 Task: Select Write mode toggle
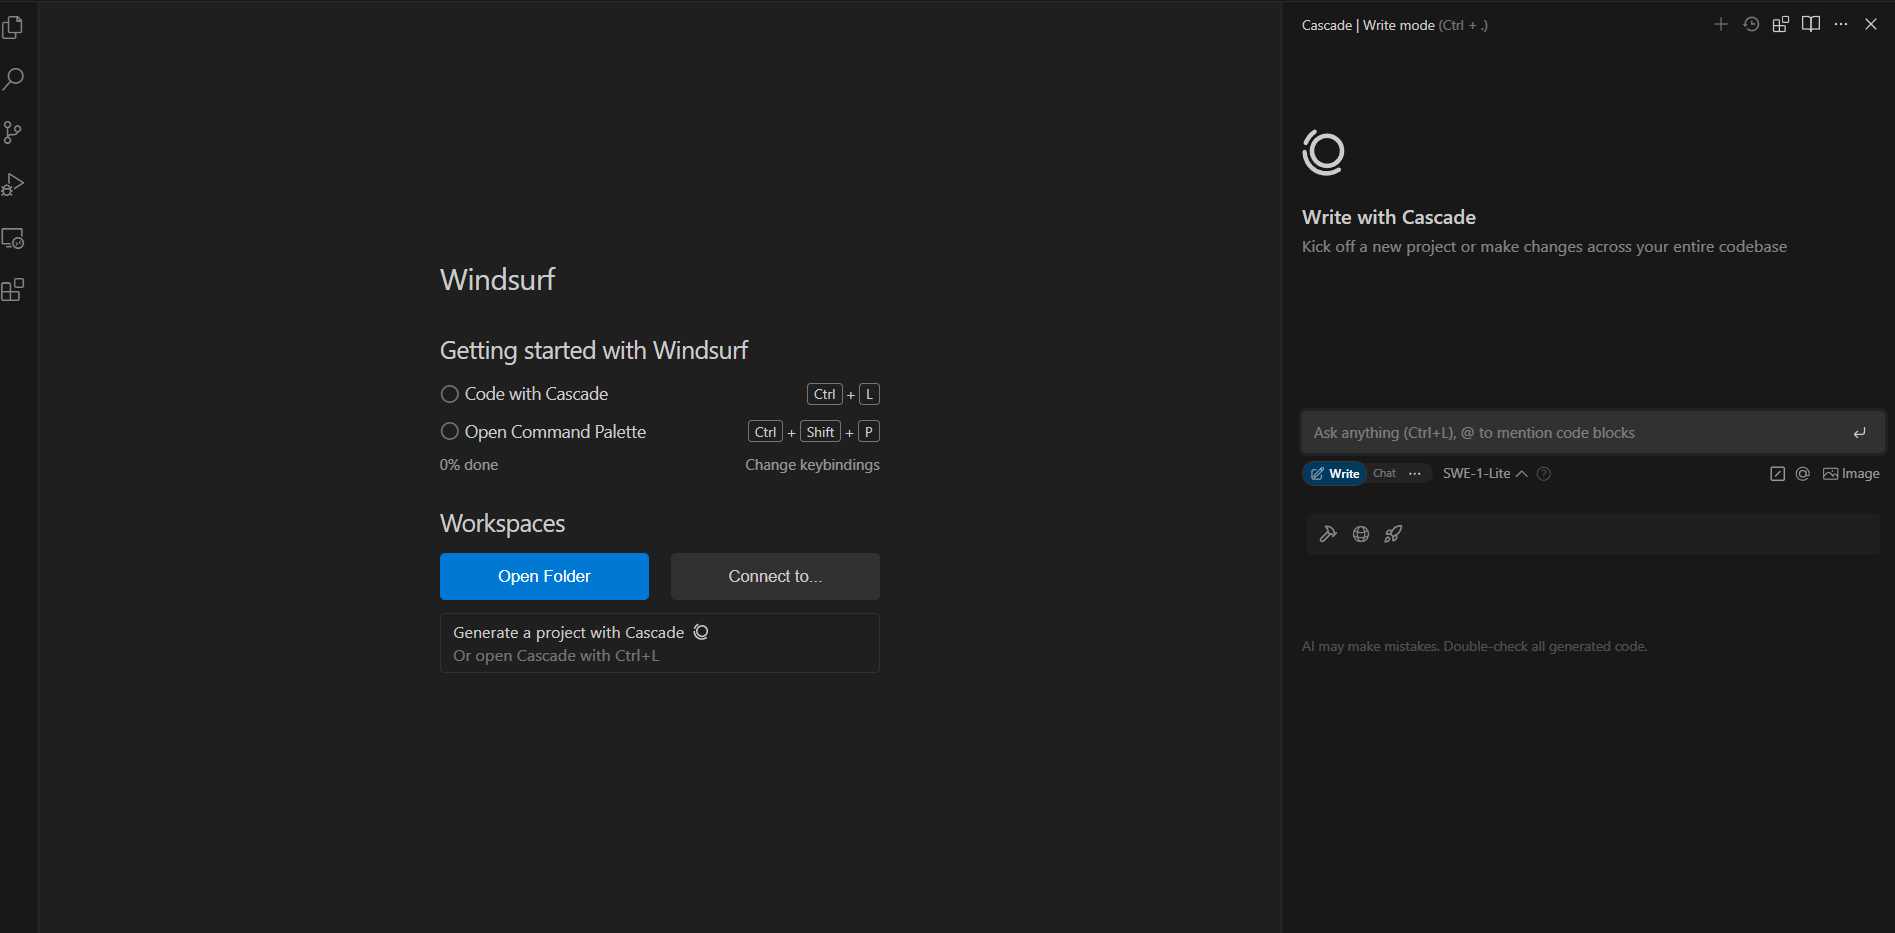pos(1335,474)
